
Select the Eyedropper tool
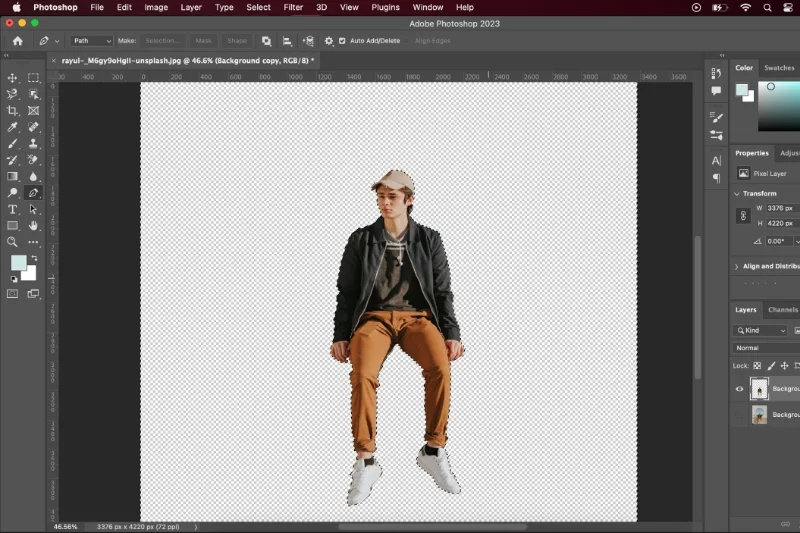tap(12, 127)
